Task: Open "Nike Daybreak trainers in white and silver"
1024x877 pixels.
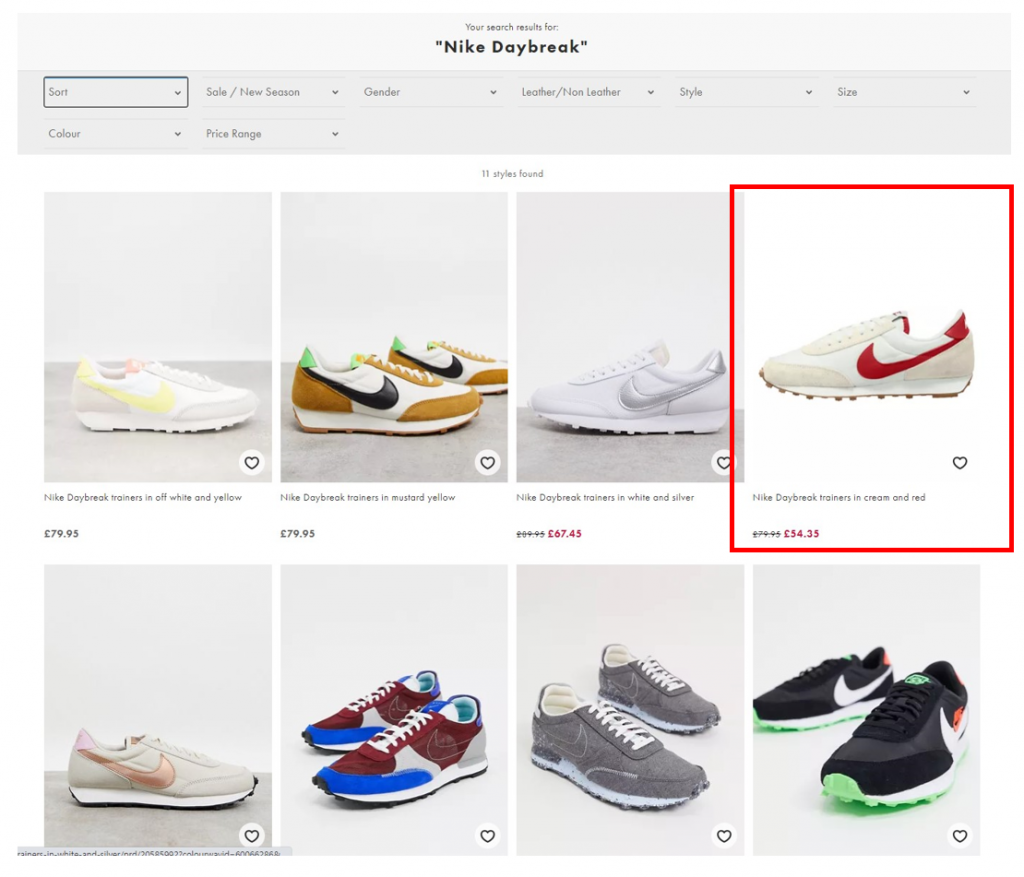Action: [x=605, y=498]
